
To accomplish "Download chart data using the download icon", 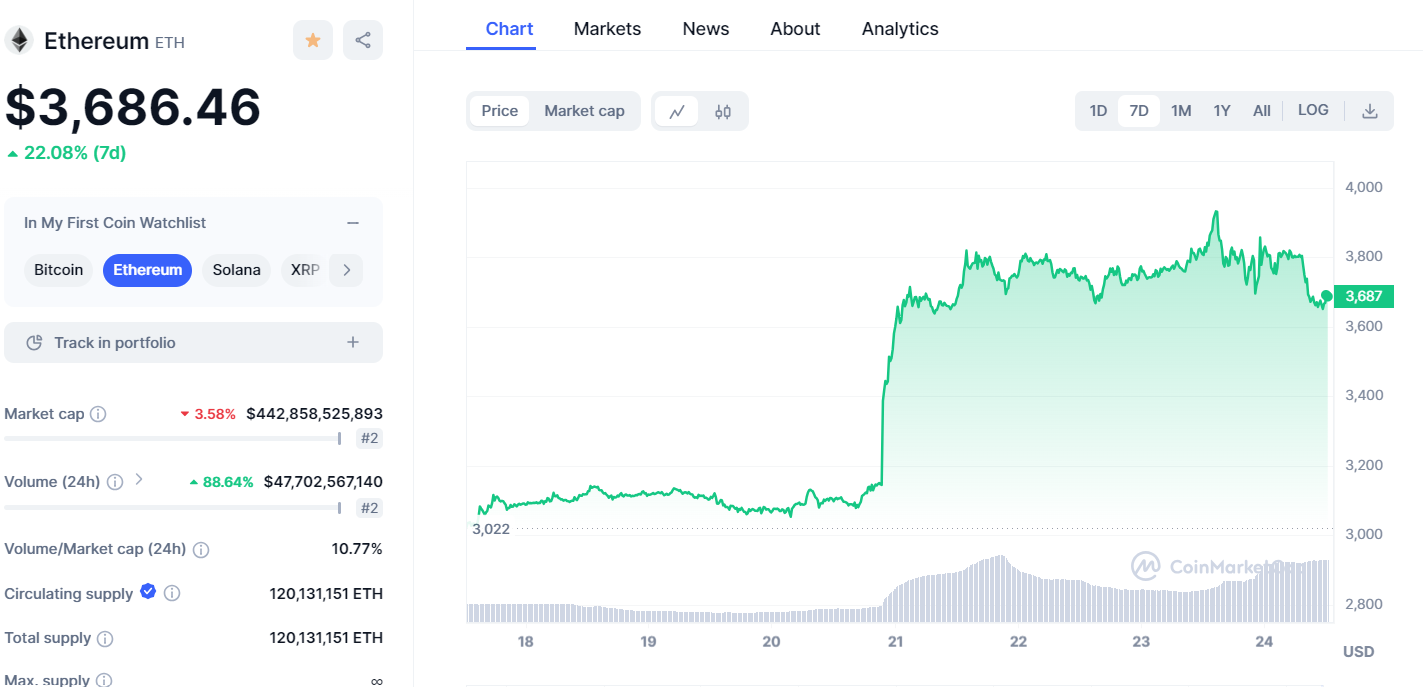I will point(1370,111).
